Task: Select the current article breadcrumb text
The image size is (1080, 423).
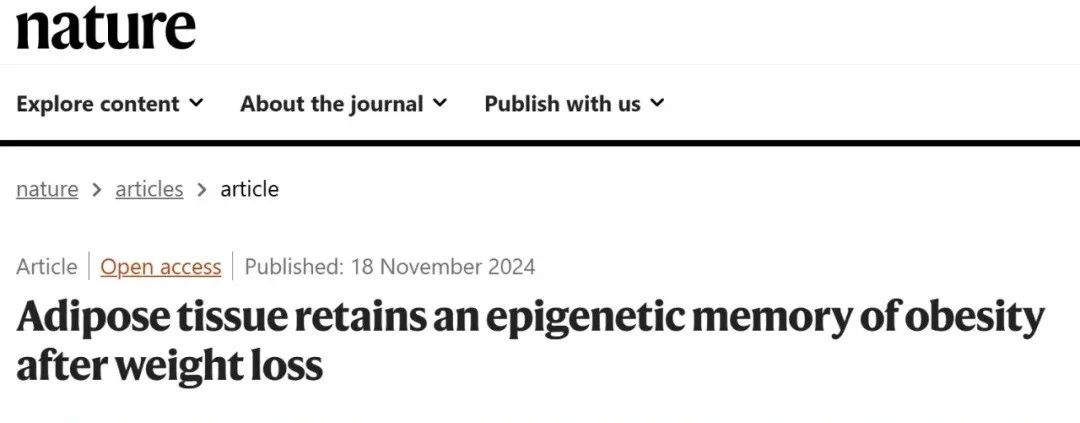Action: coord(249,189)
